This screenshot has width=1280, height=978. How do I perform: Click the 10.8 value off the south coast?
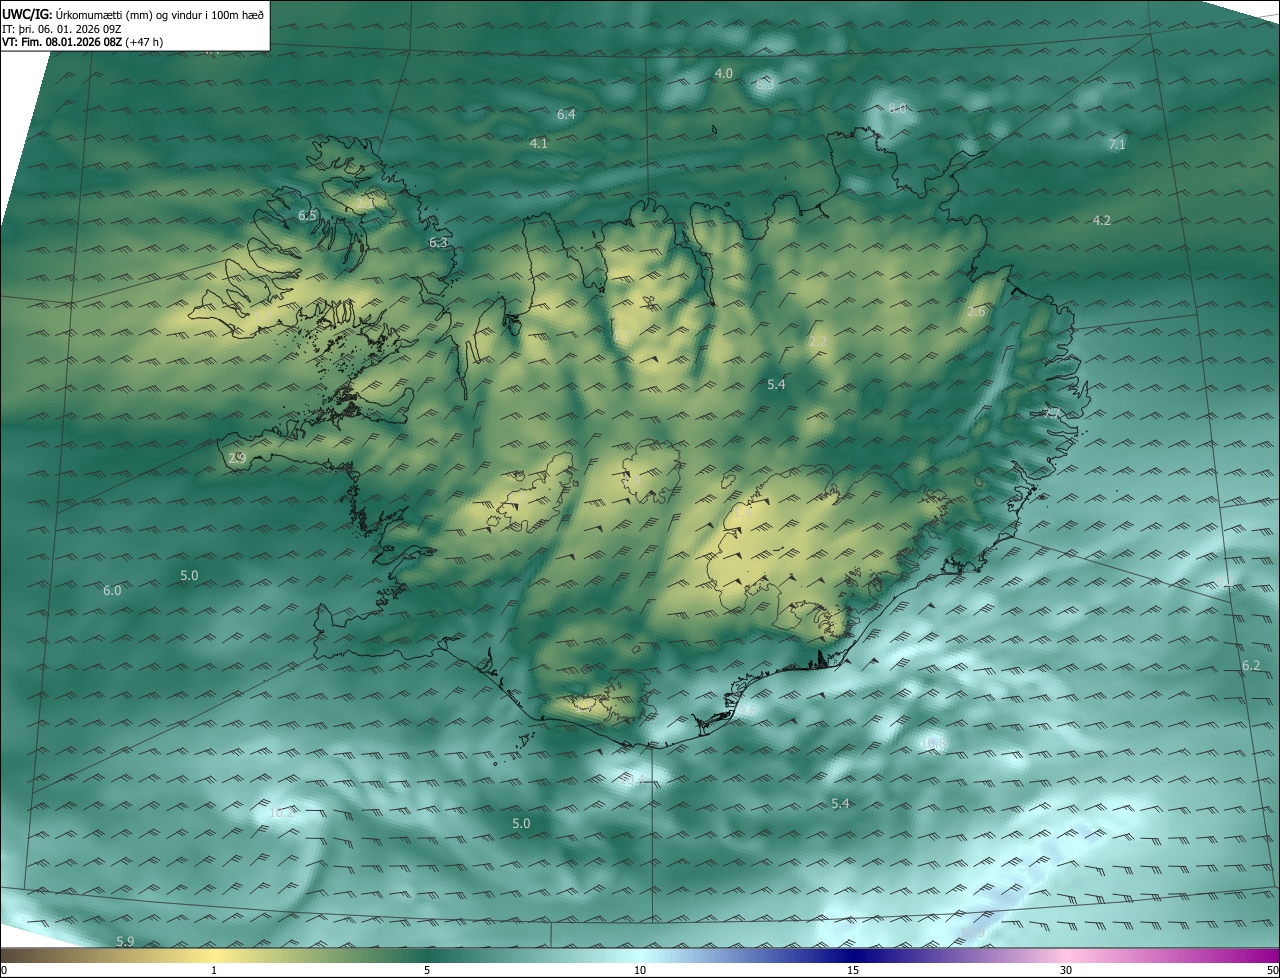point(933,744)
